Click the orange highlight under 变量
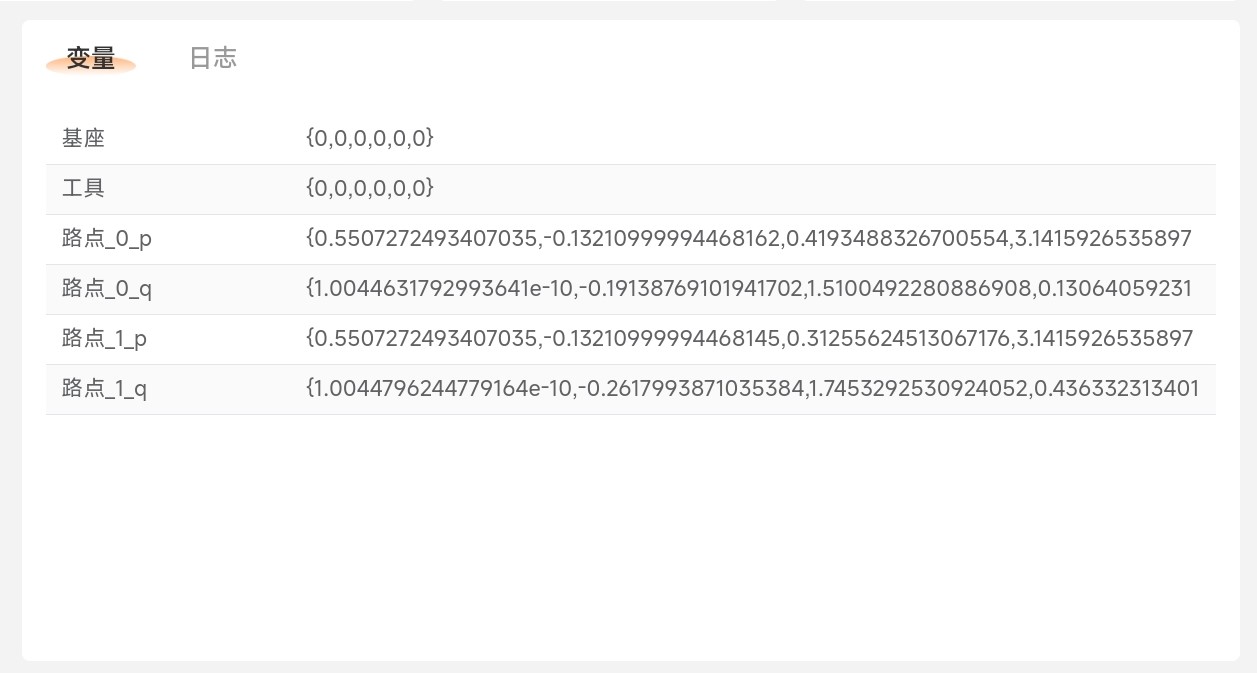The width and height of the screenshot is (1257, 673). pos(91,66)
